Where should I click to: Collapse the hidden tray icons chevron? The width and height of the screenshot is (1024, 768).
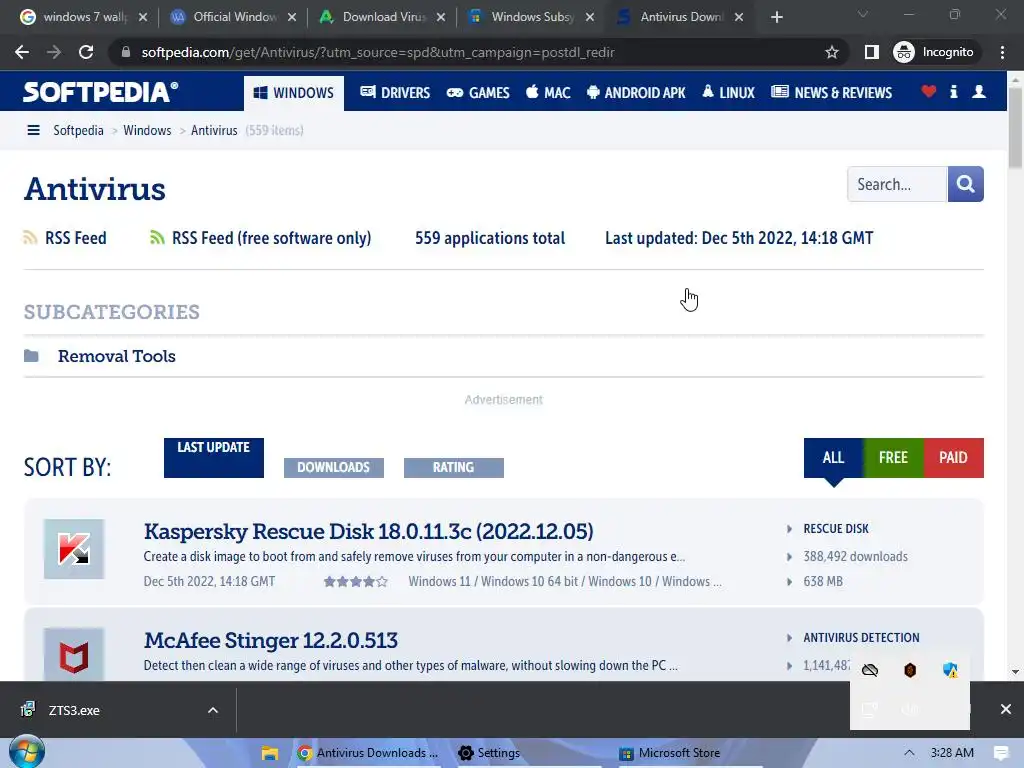[909, 753]
